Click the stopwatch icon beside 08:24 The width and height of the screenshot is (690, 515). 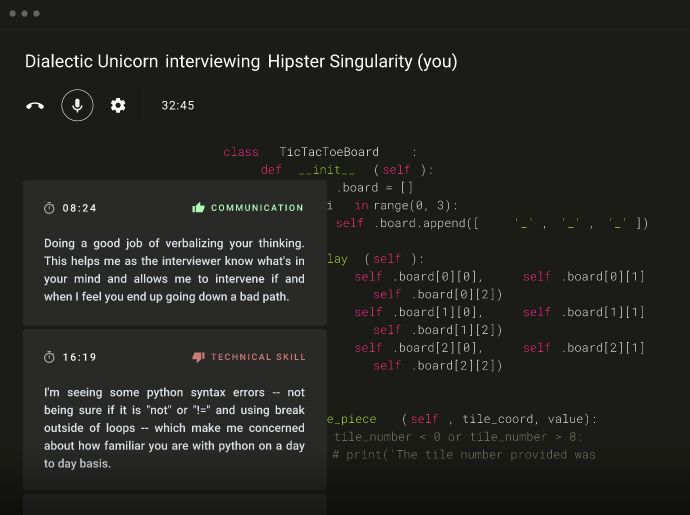49,208
